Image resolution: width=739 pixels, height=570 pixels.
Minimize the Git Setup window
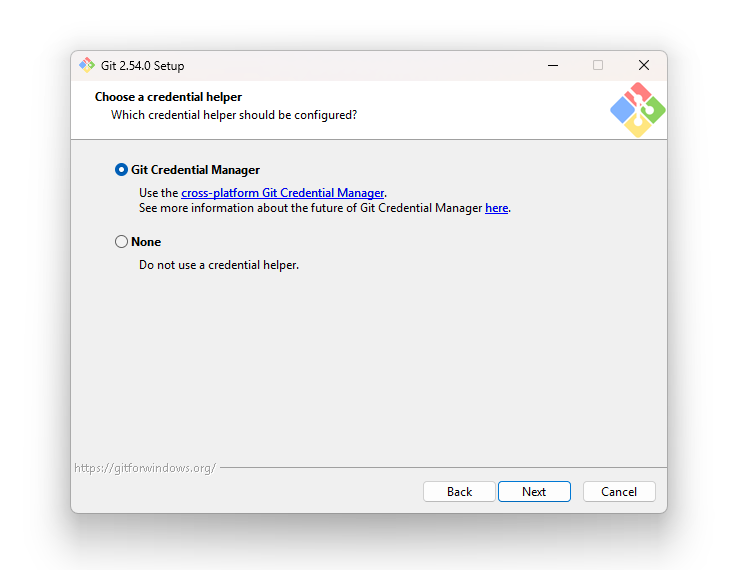tap(553, 66)
